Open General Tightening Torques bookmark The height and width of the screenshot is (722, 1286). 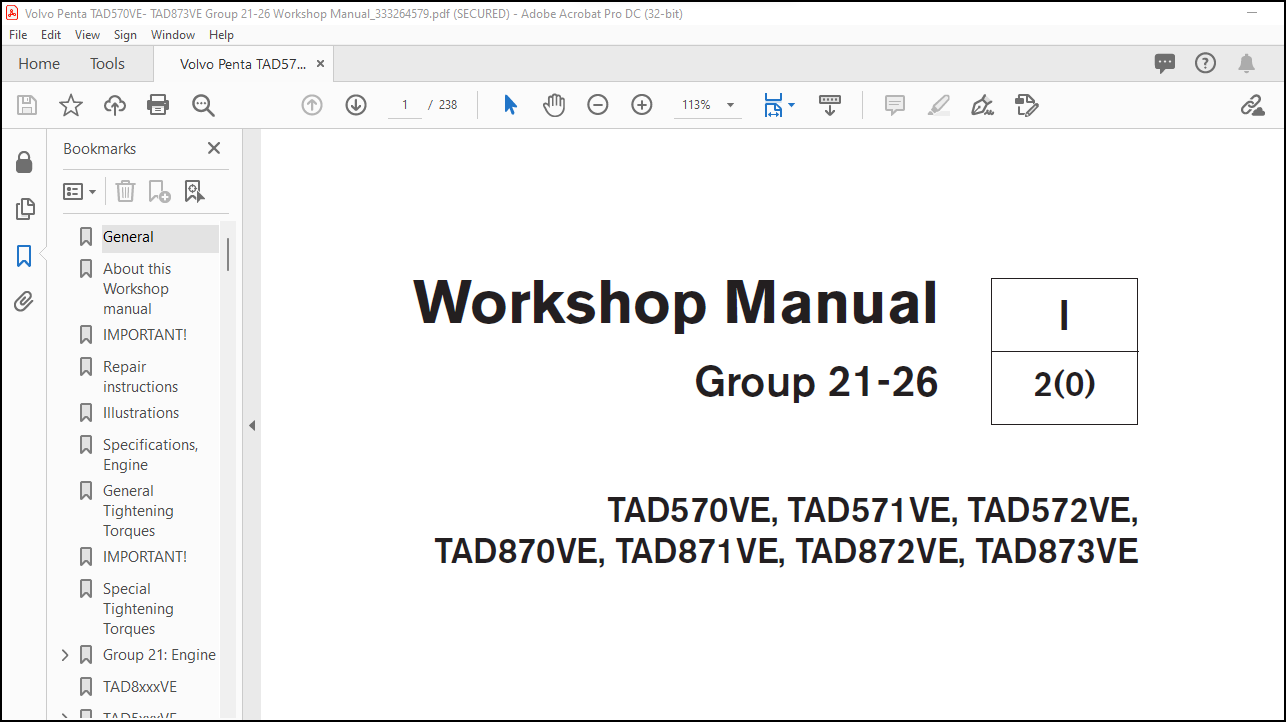[138, 511]
